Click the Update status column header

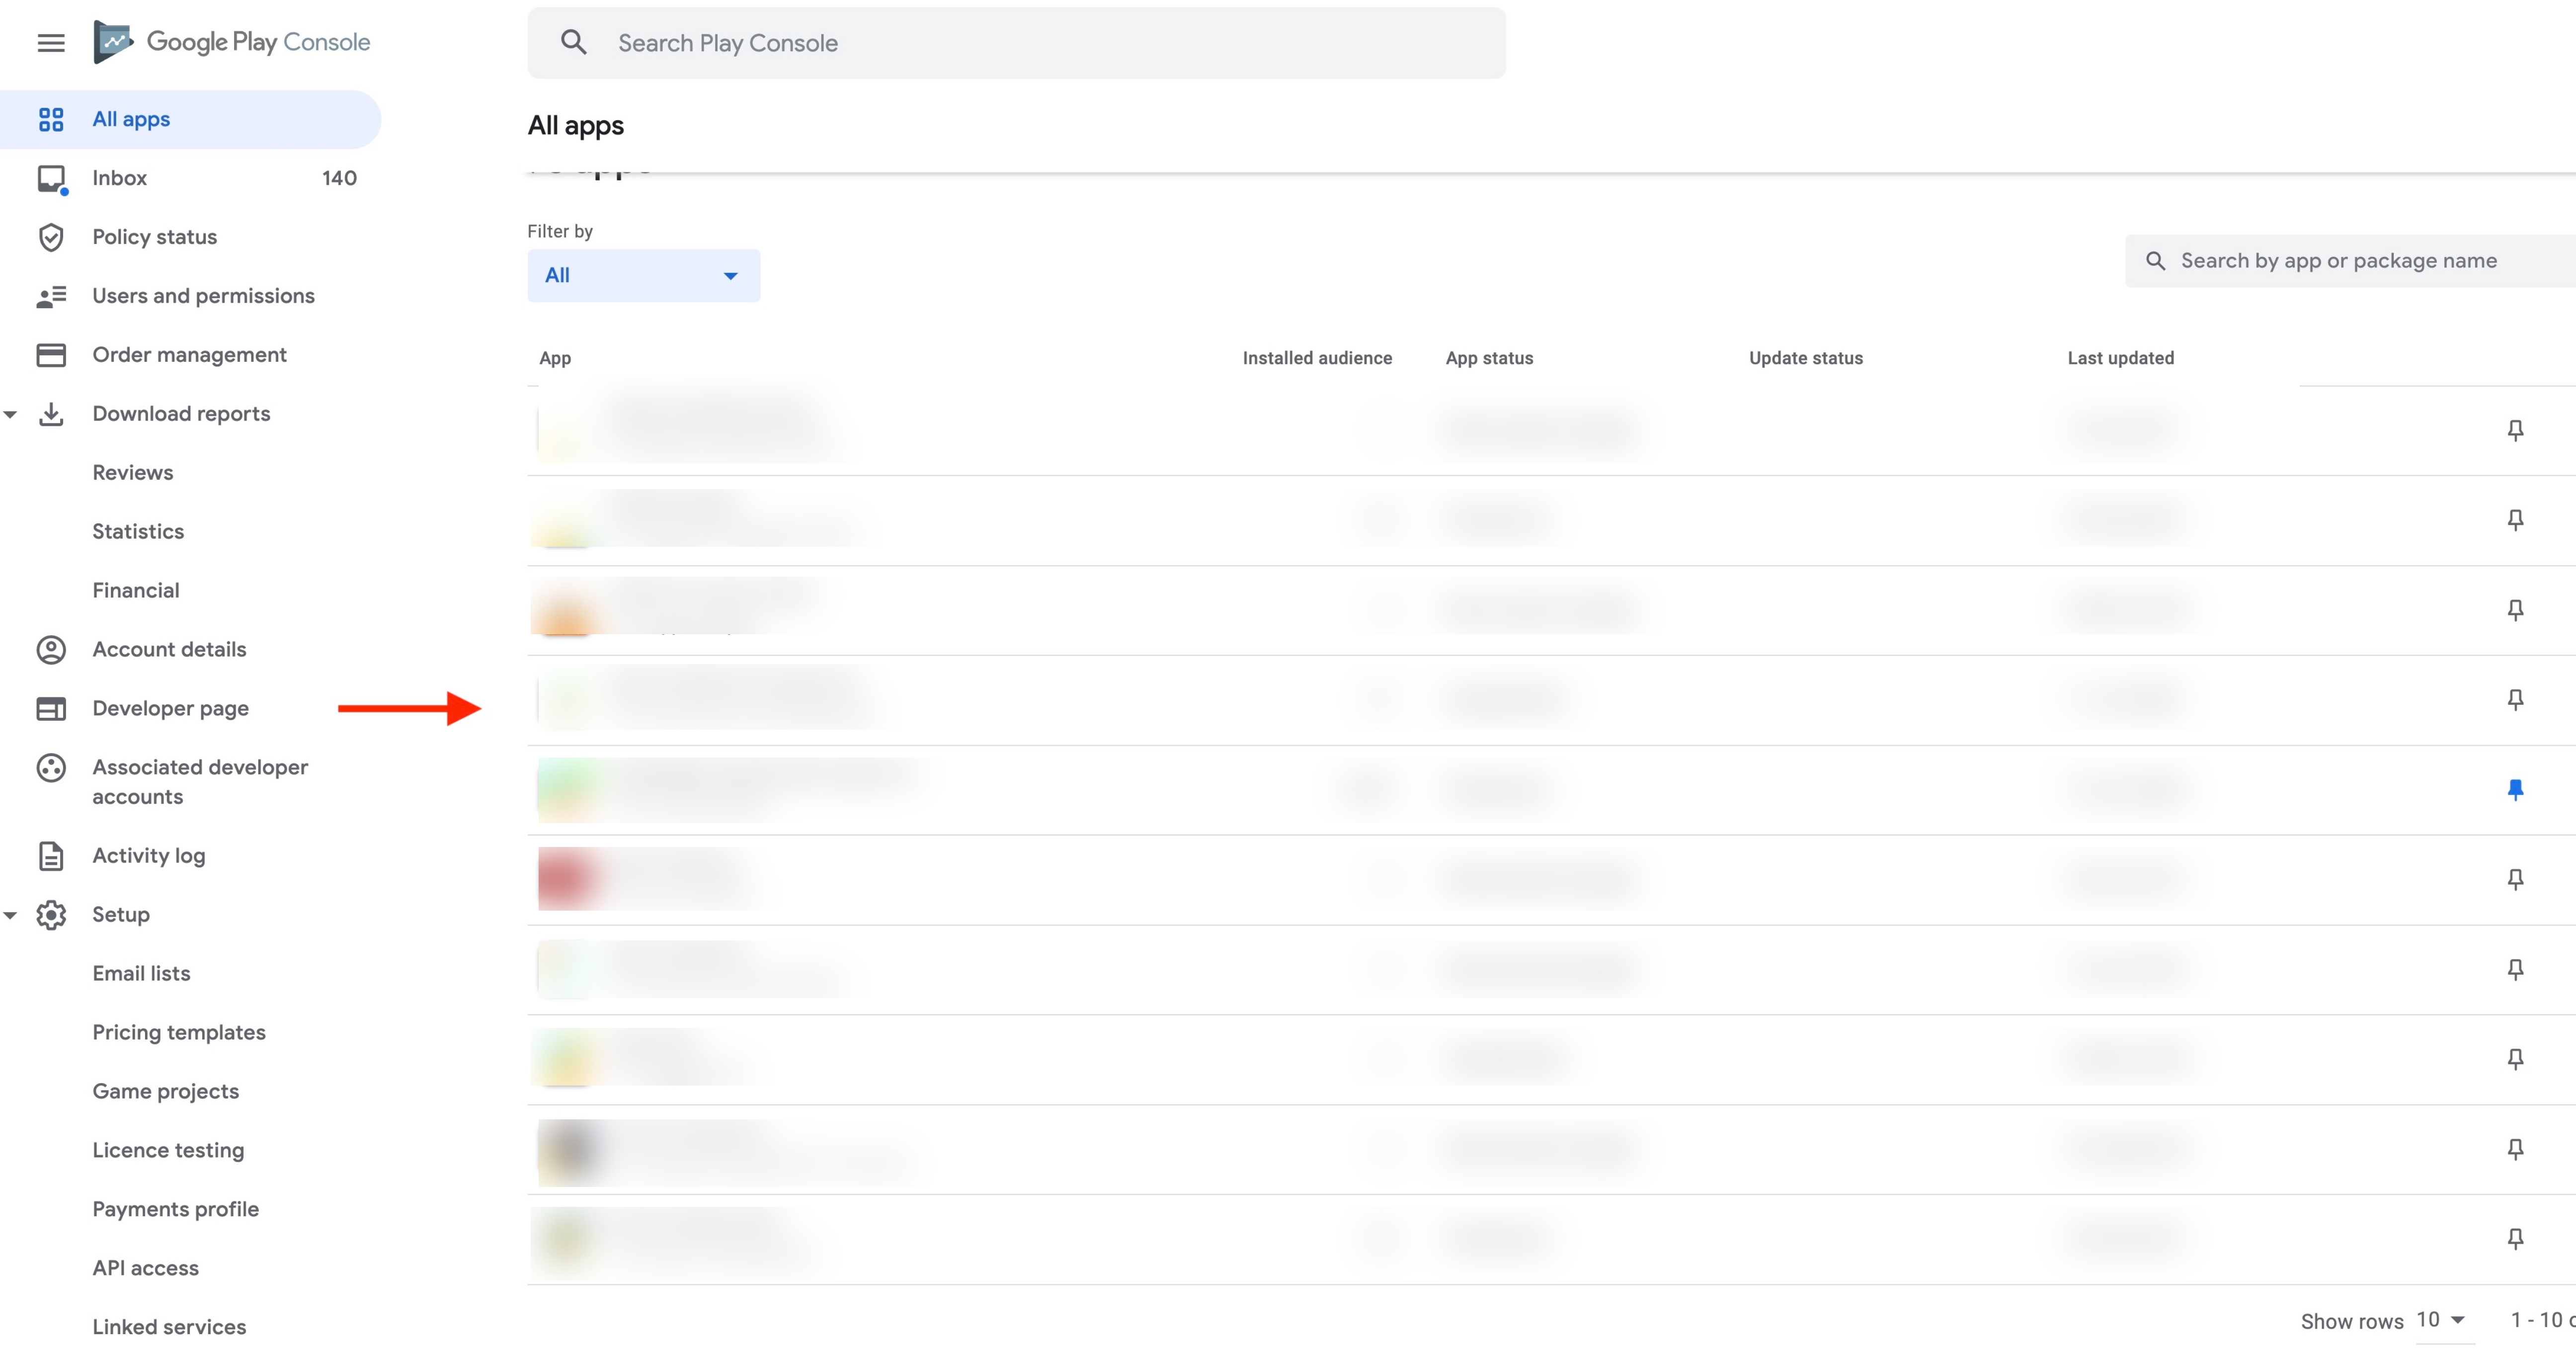(1805, 358)
